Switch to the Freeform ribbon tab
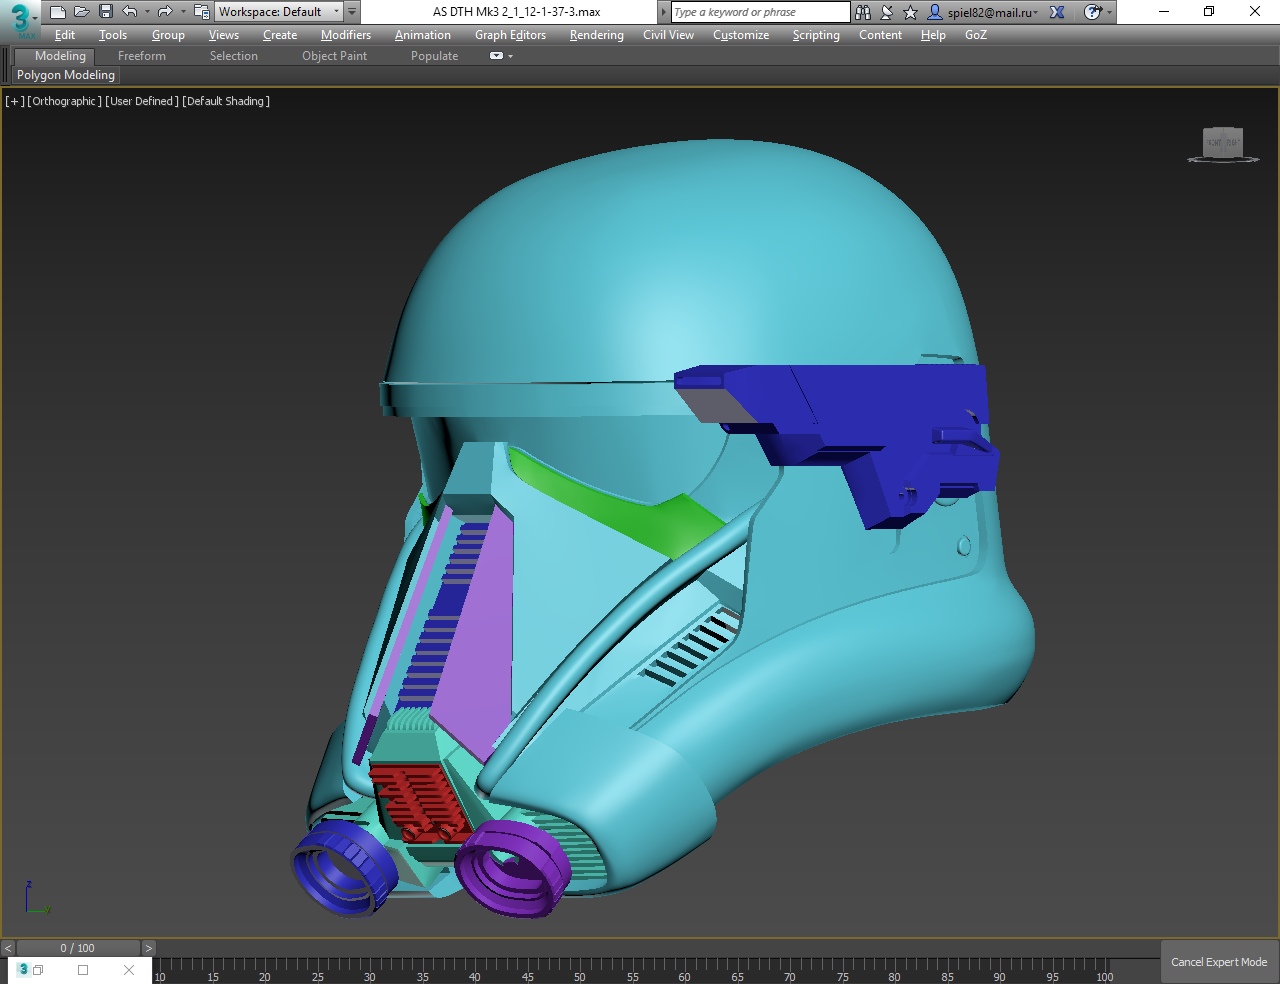The image size is (1280, 984). click(142, 56)
